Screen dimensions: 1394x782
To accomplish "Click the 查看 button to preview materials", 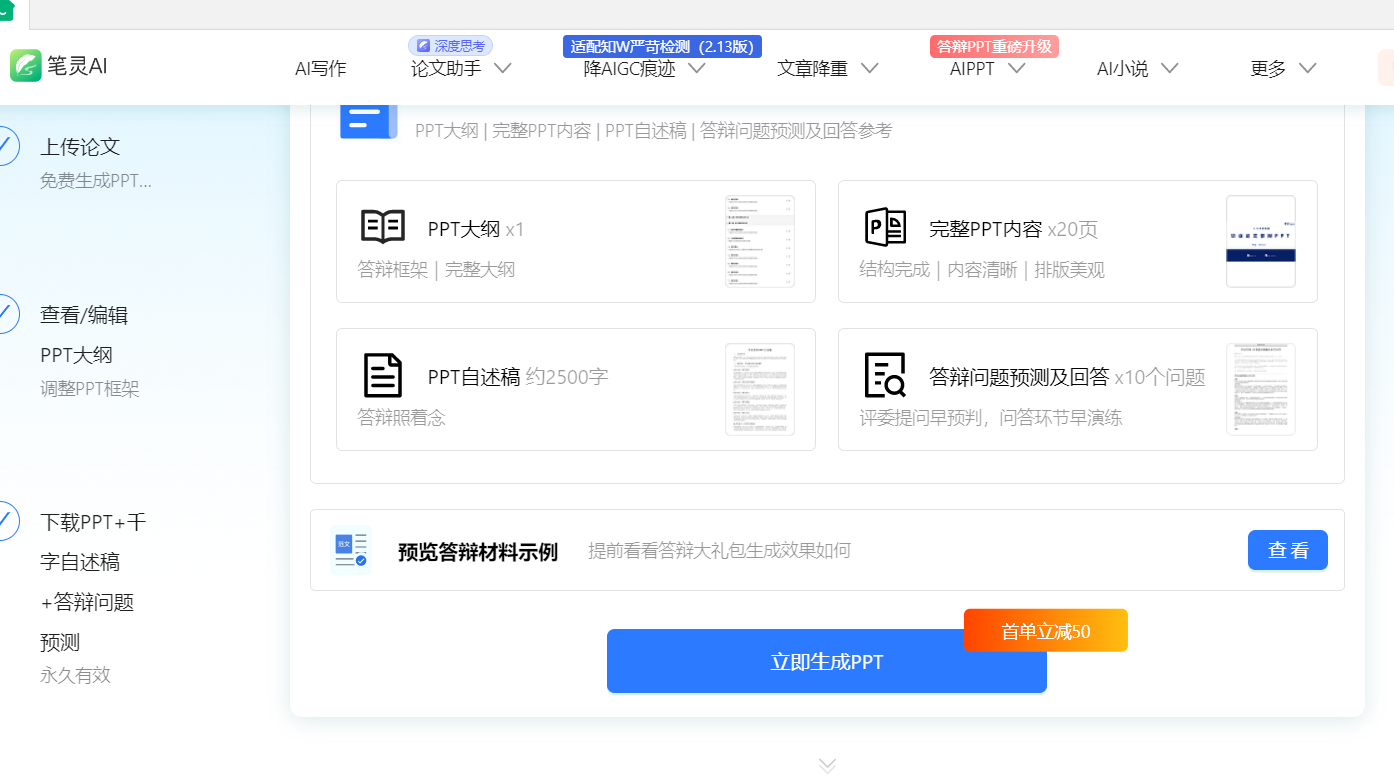I will pos(1287,549).
